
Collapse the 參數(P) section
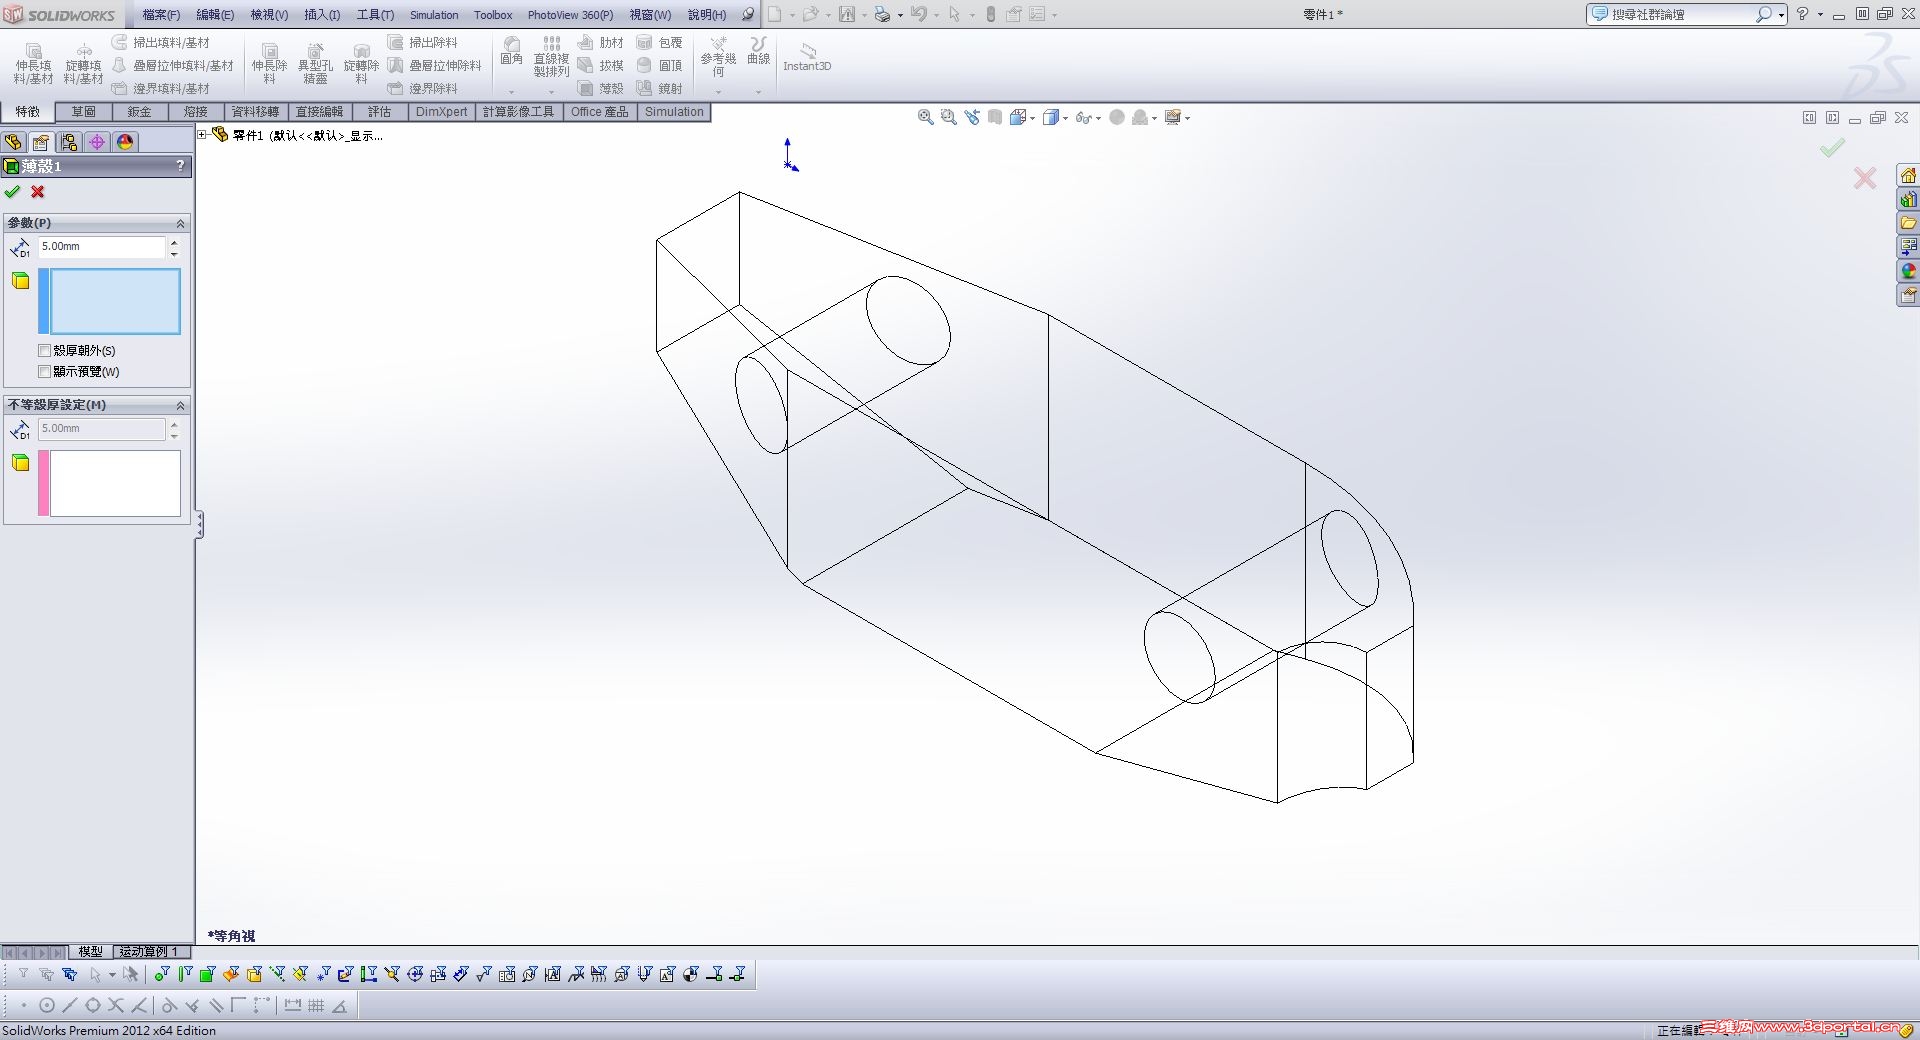181,223
